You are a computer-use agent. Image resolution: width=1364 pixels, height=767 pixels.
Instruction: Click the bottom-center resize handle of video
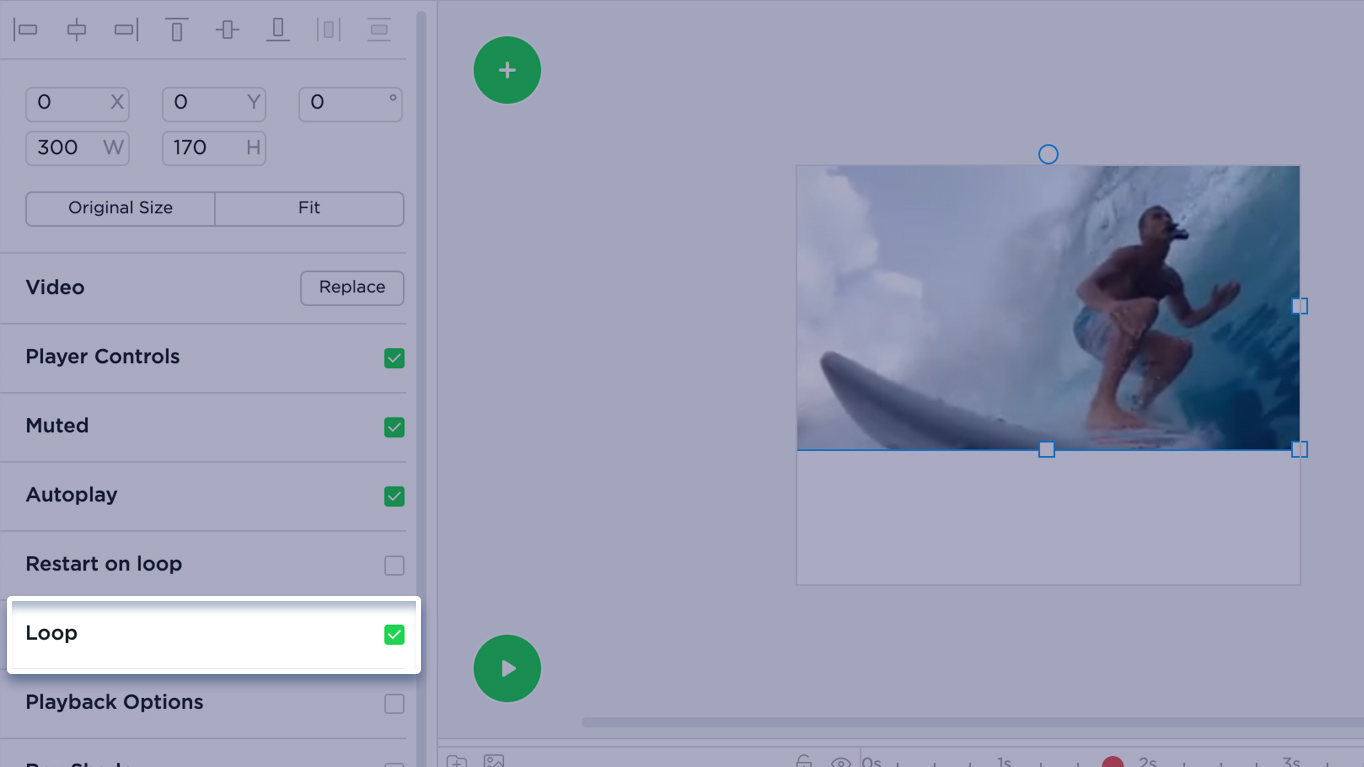tap(1046, 450)
